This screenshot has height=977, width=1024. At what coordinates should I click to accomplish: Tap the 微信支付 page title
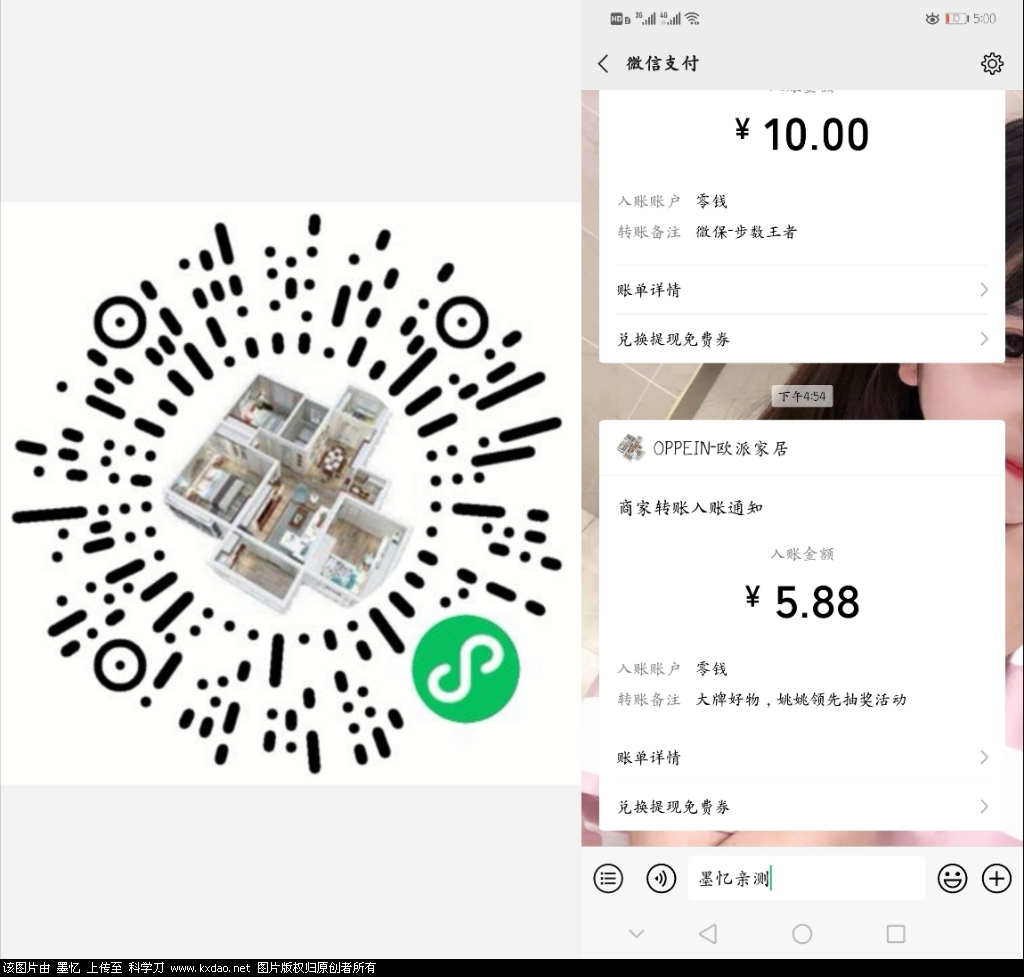pyautogui.click(x=662, y=63)
